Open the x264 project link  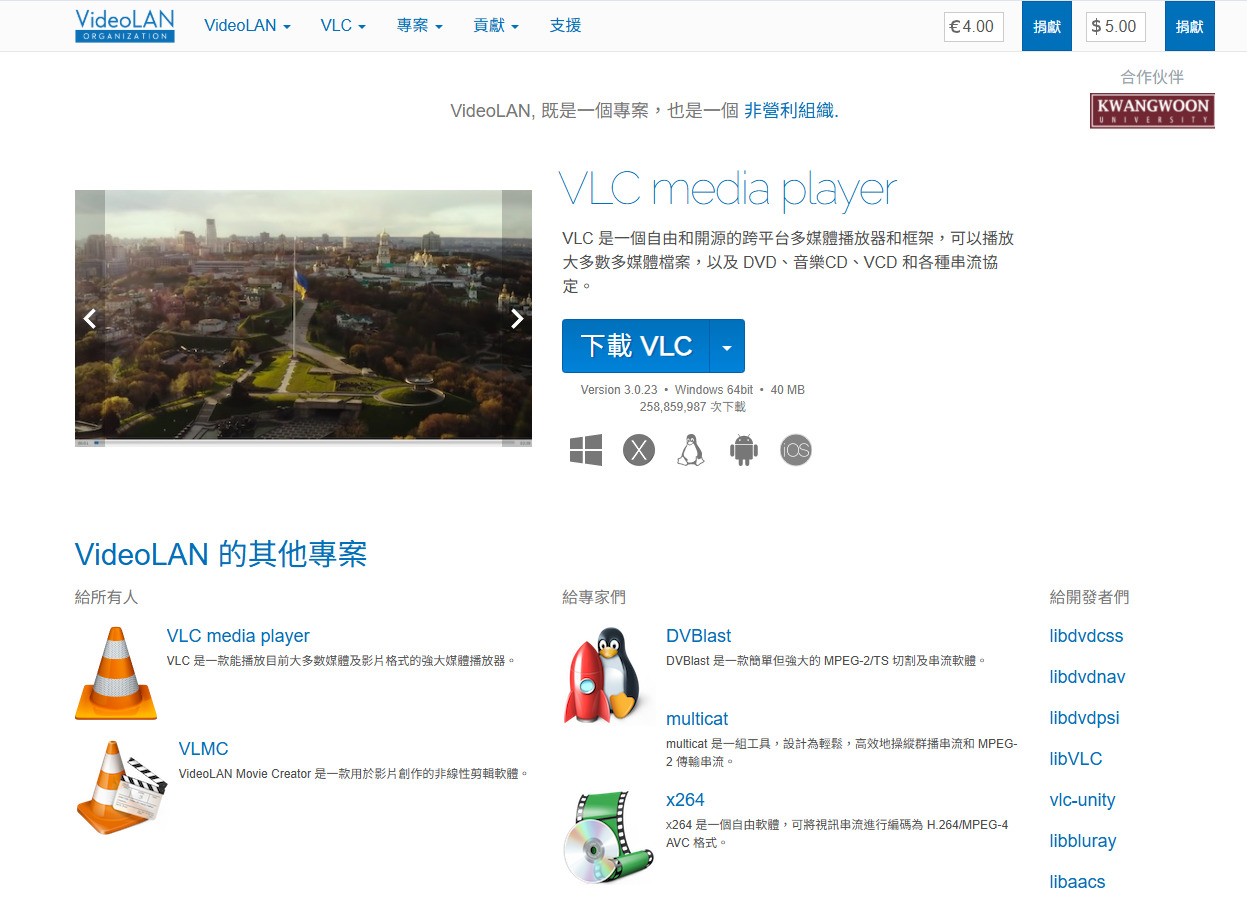[x=685, y=800]
